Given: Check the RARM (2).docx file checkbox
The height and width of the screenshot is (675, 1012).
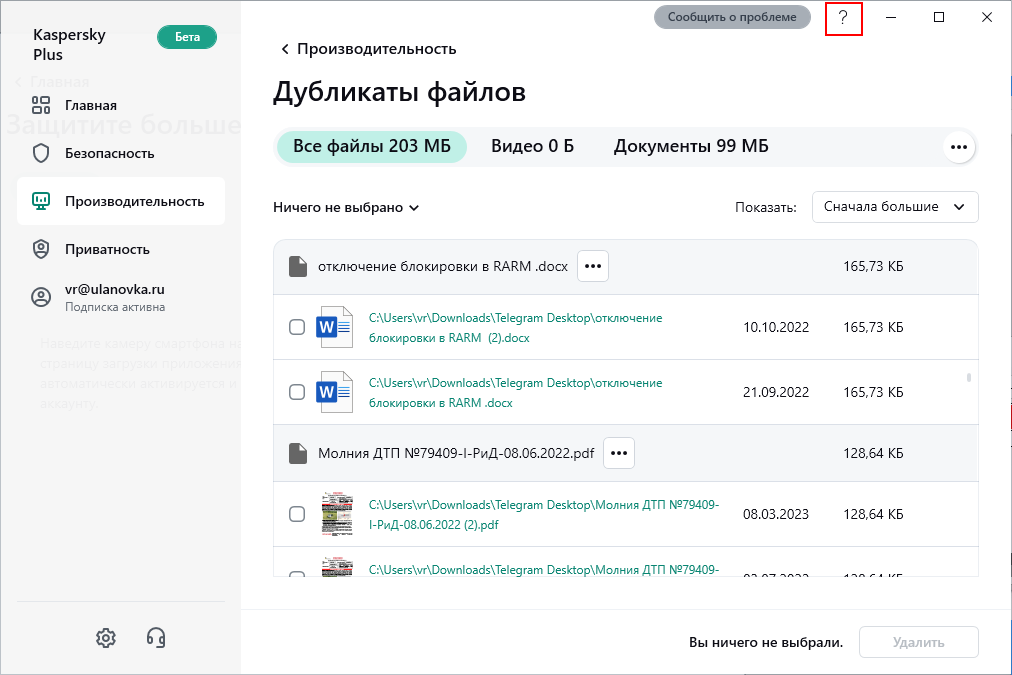Looking at the screenshot, I should (297, 327).
